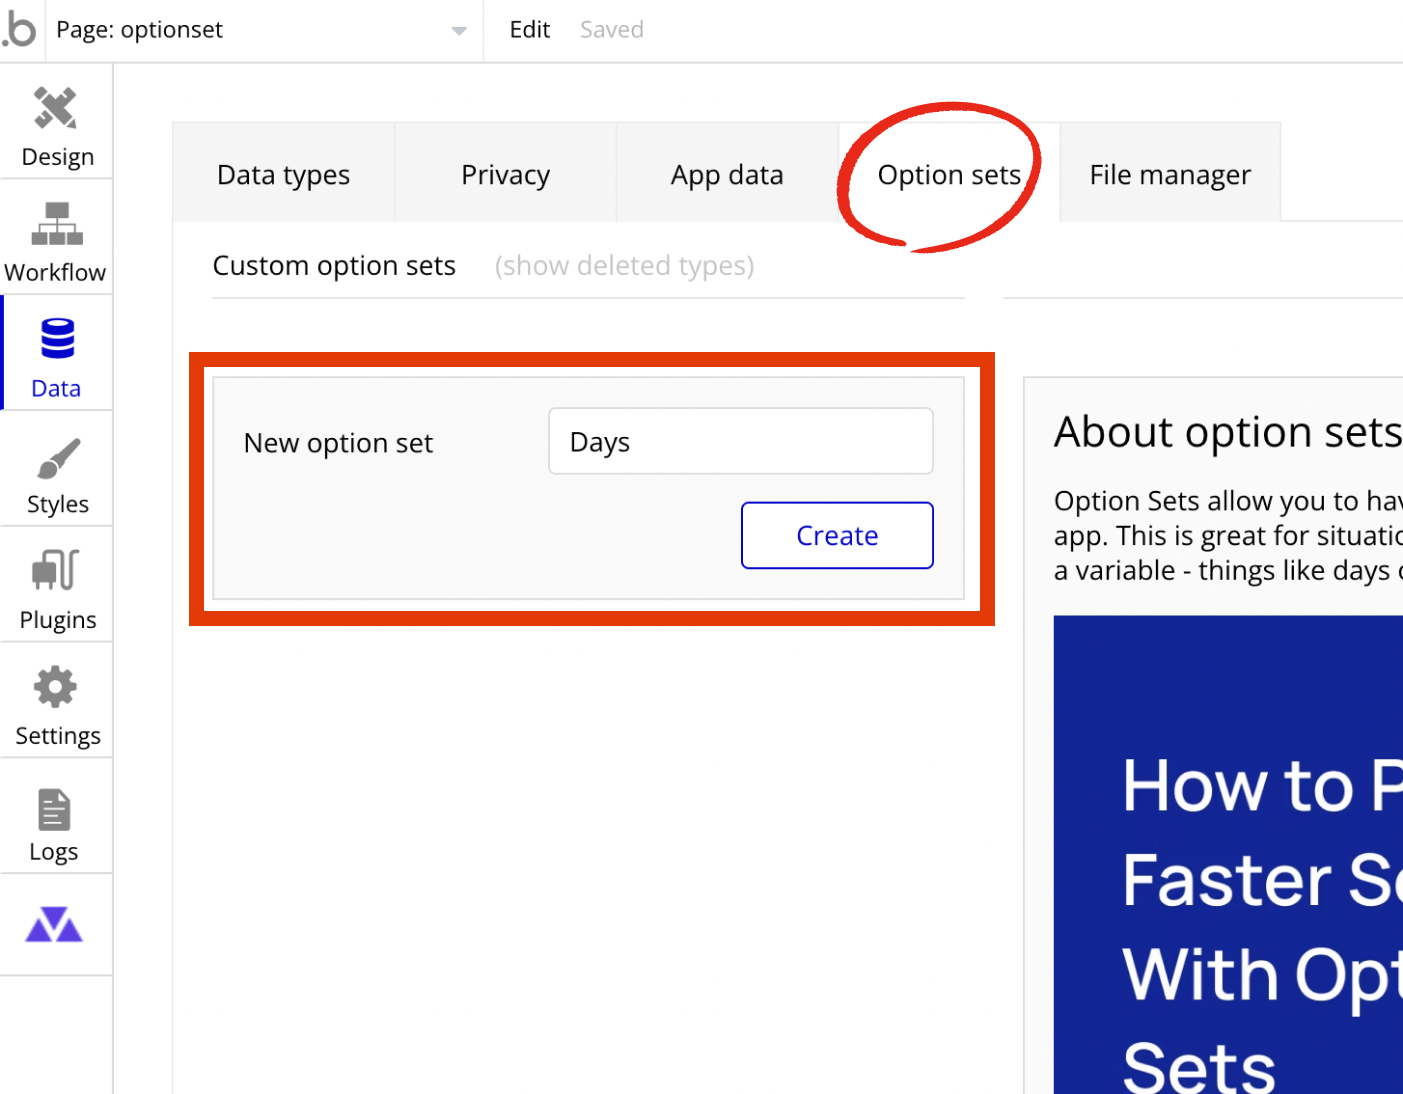
Task: Click the New option set name field
Action: tap(740, 442)
